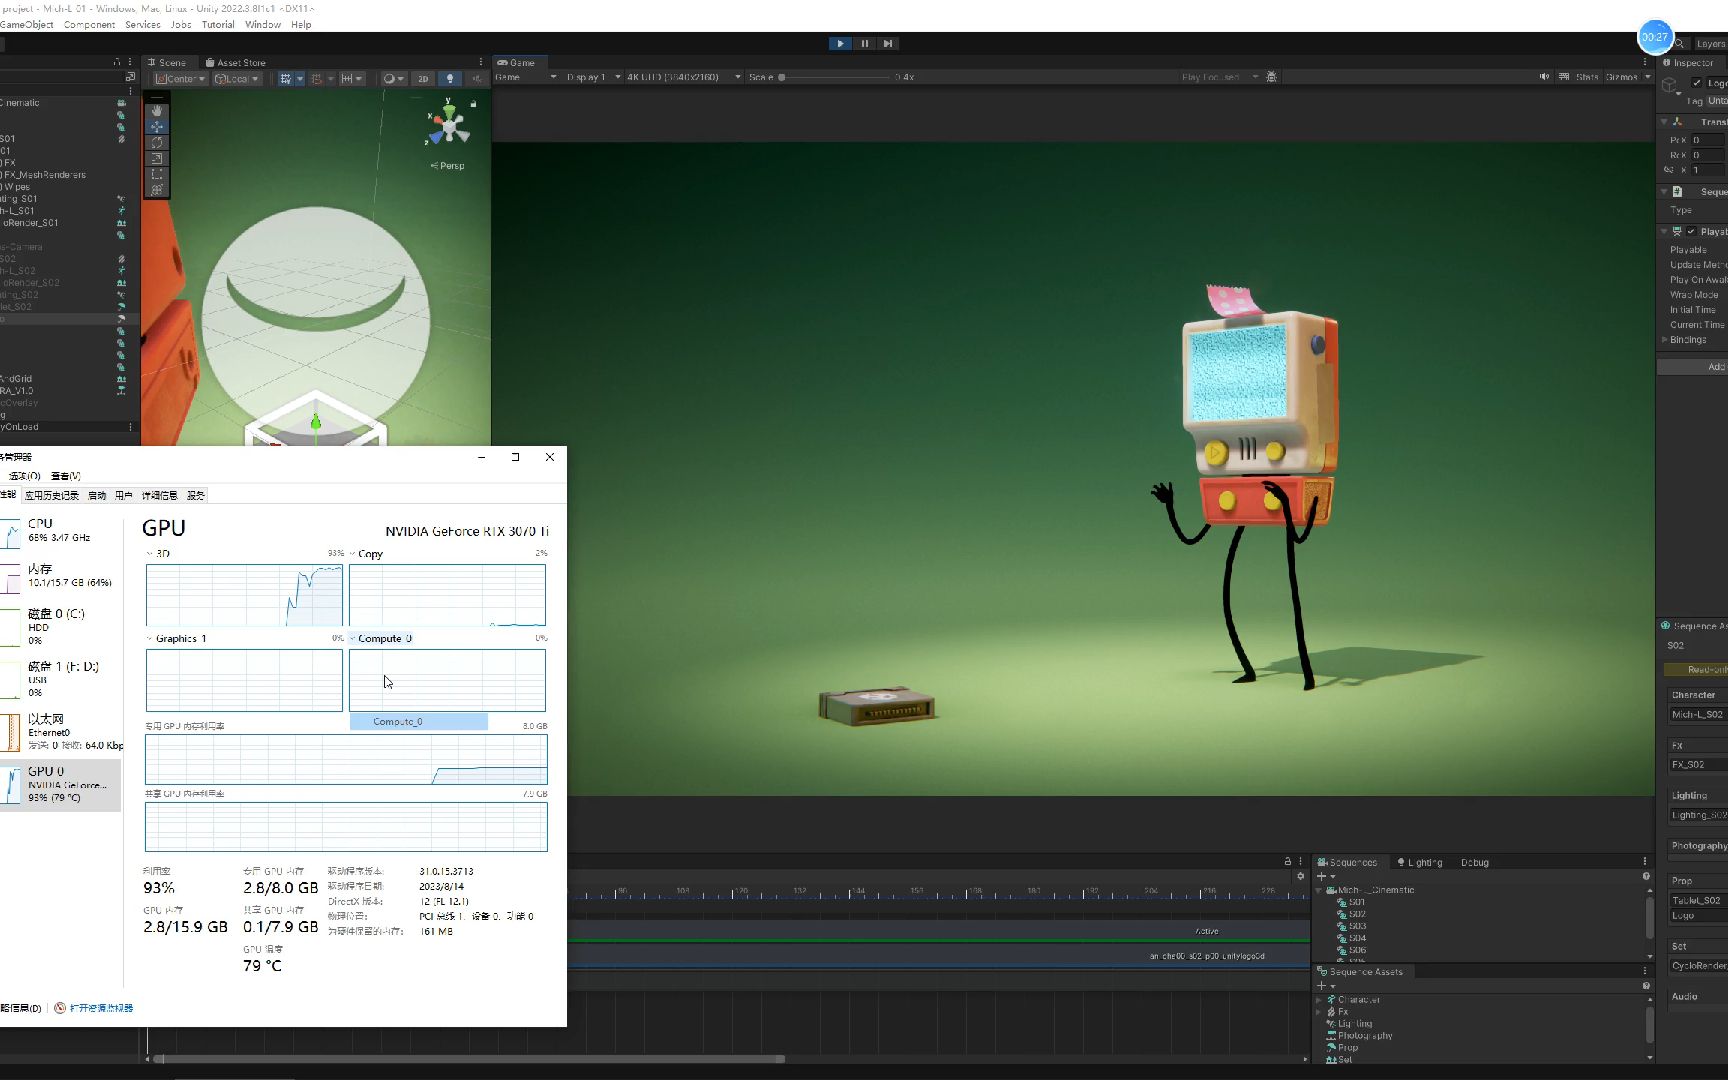Open the Window menu
This screenshot has width=1728, height=1080.
(x=263, y=24)
